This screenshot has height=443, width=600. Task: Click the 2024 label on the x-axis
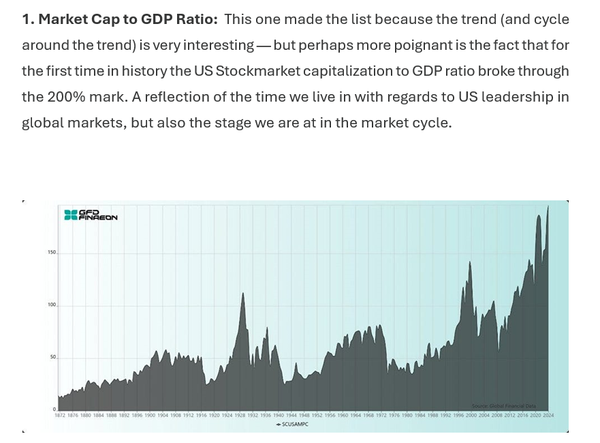(x=548, y=415)
